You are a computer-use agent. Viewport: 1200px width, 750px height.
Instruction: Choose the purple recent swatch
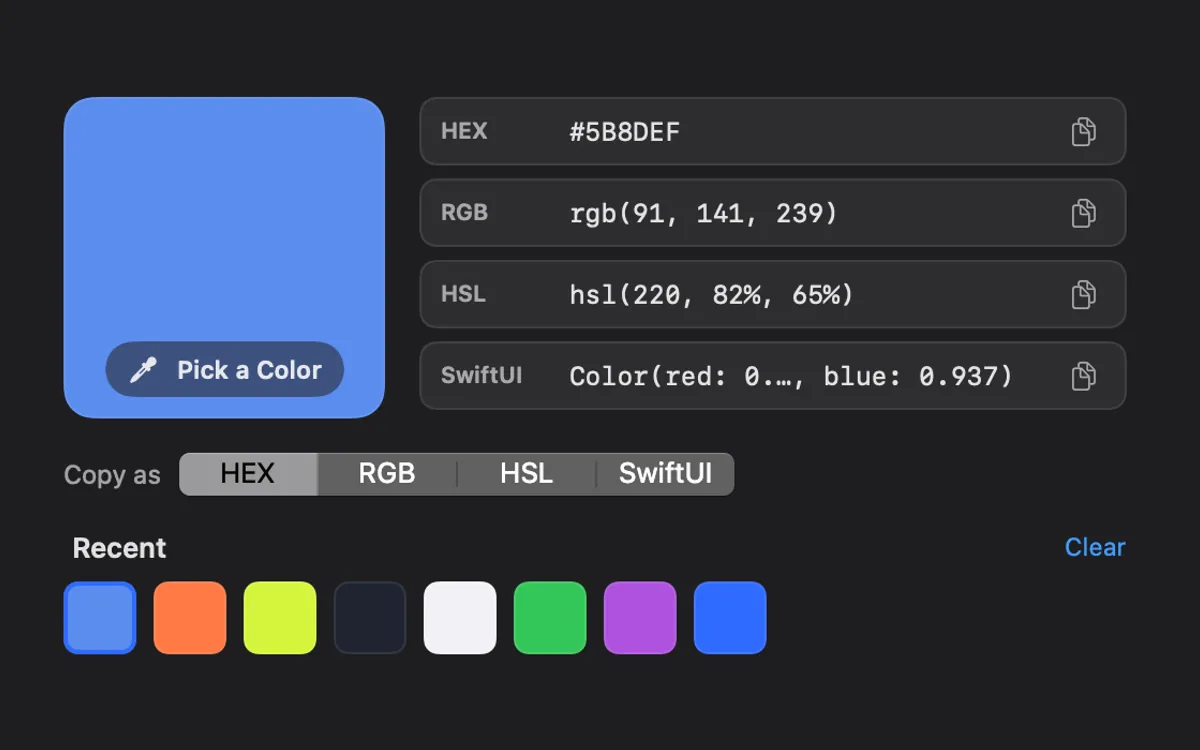640,618
